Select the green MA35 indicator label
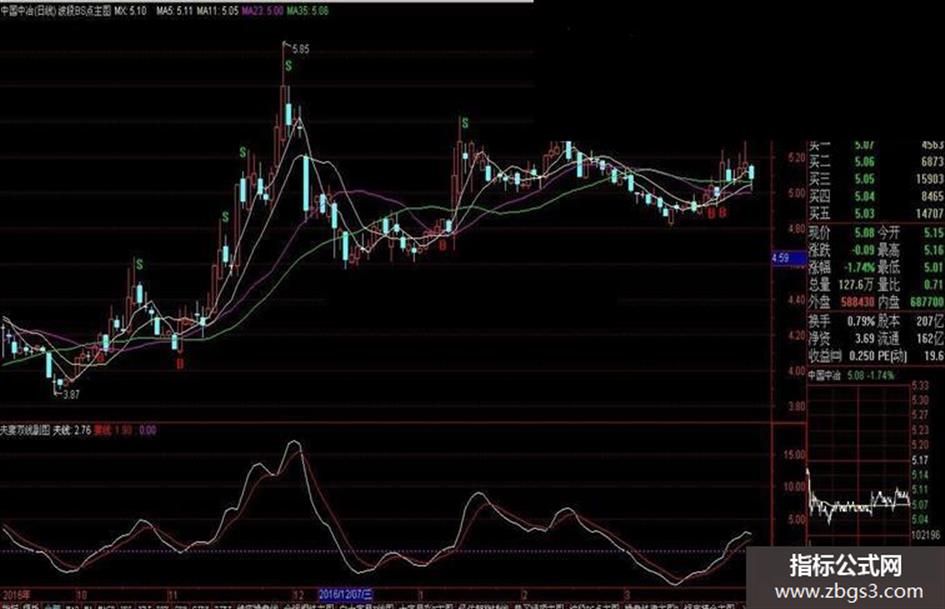Image resolution: width=945 pixels, height=609 pixels. (x=307, y=11)
